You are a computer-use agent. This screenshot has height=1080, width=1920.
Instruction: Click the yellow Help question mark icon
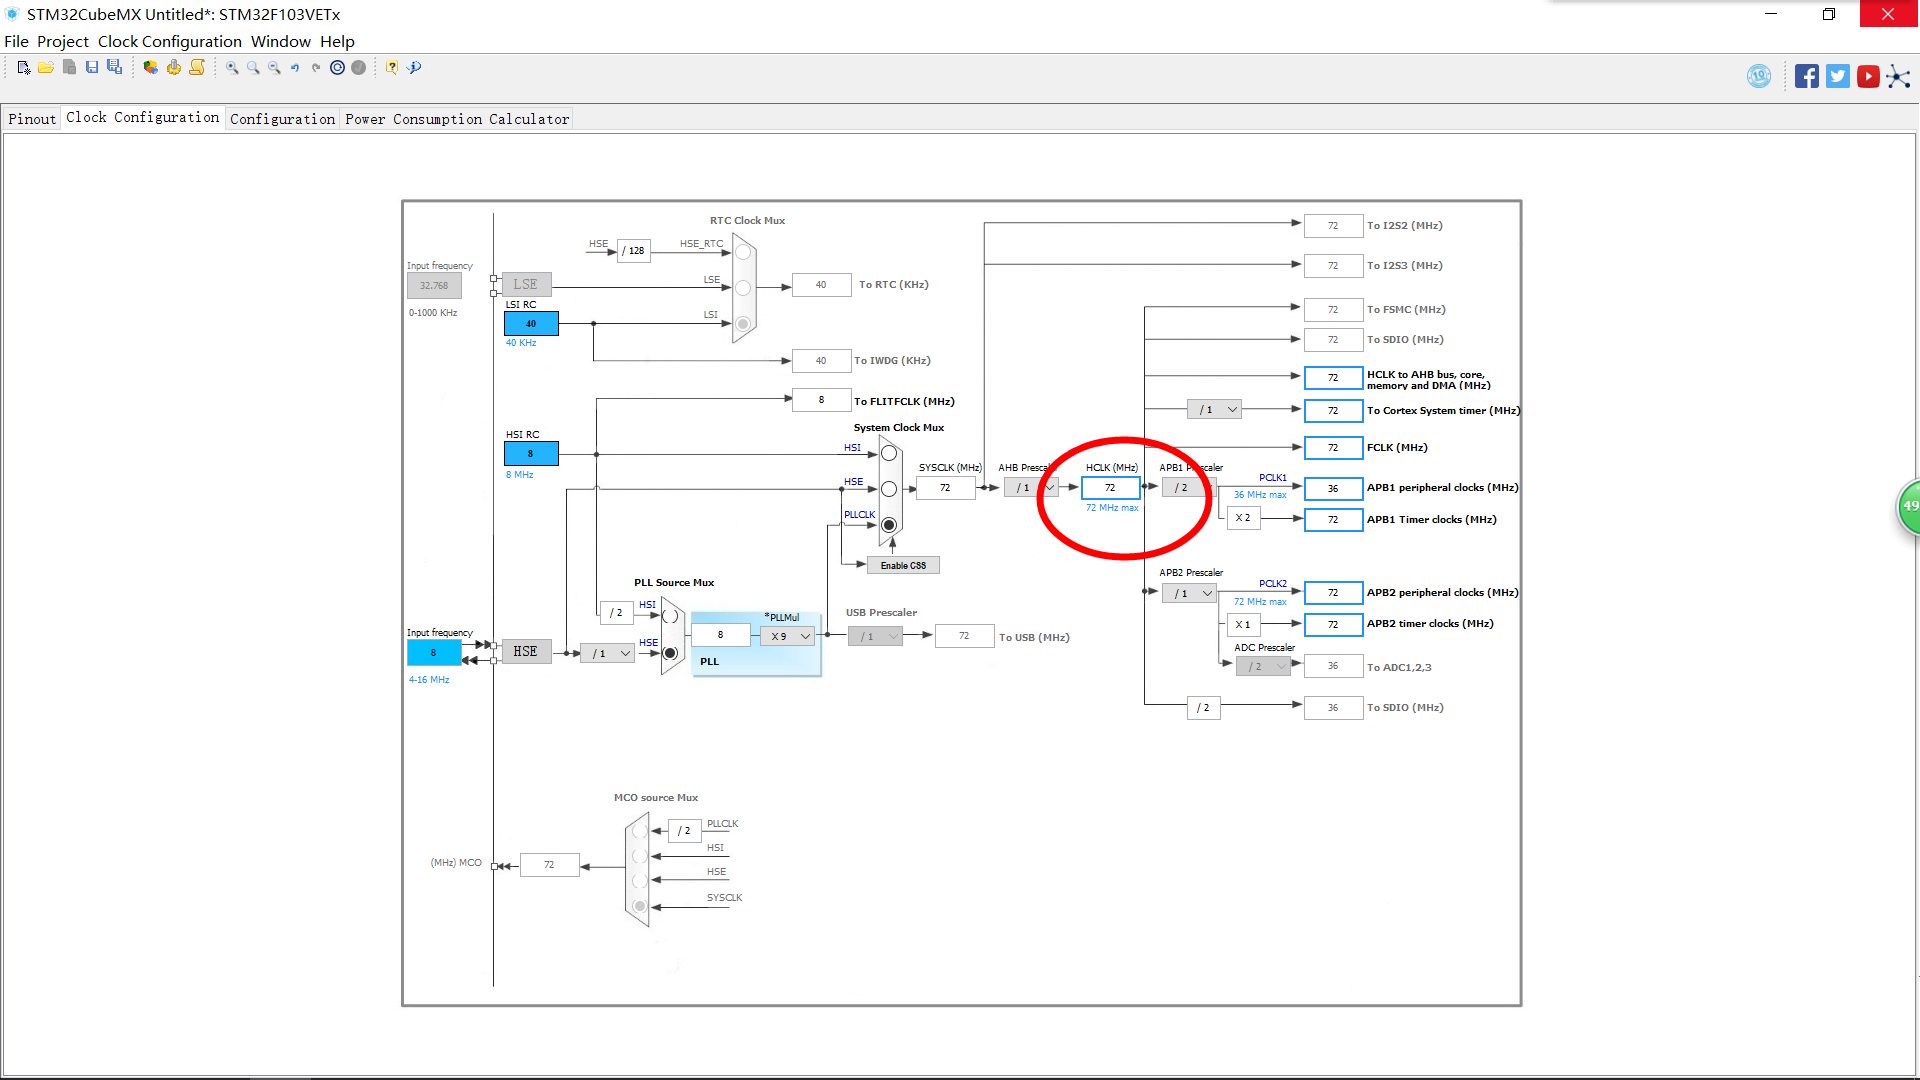(392, 67)
